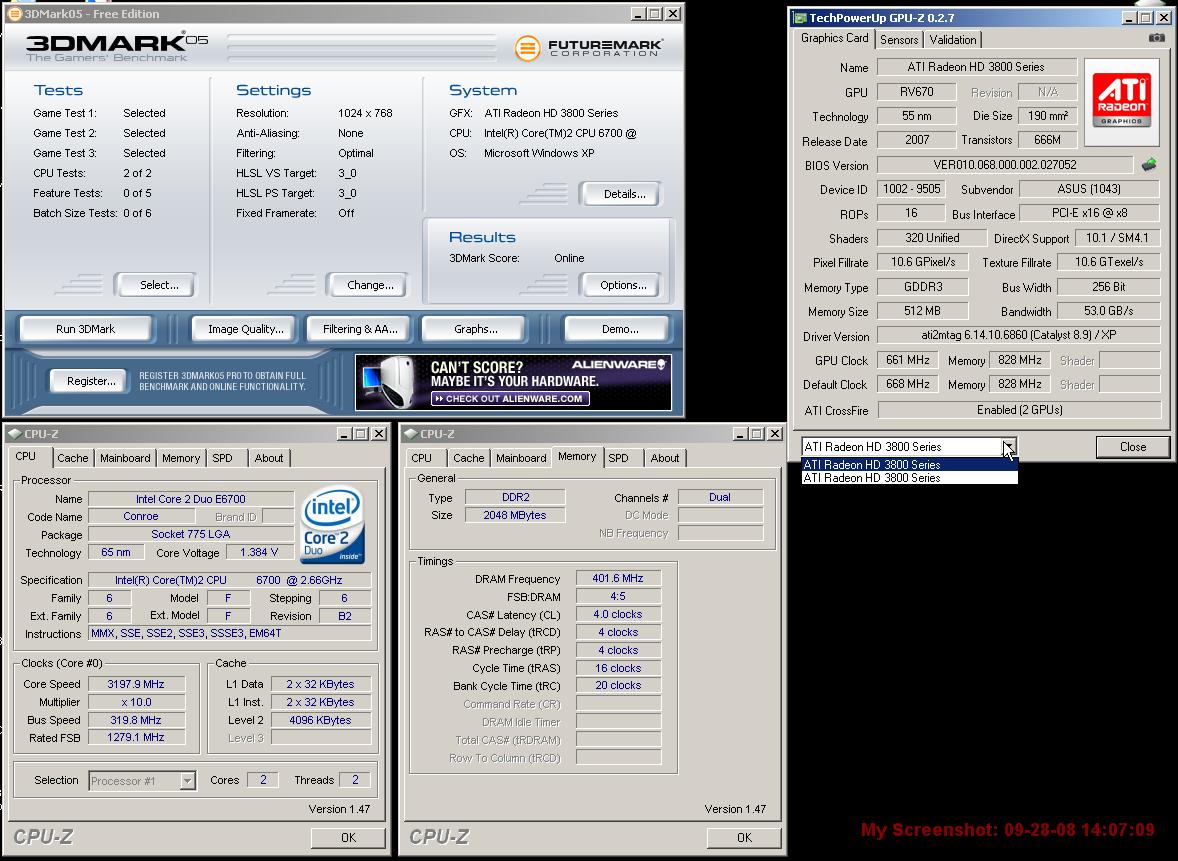
Task: Click the Core Voltage 1.384 V value
Action: (x=259, y=552)
